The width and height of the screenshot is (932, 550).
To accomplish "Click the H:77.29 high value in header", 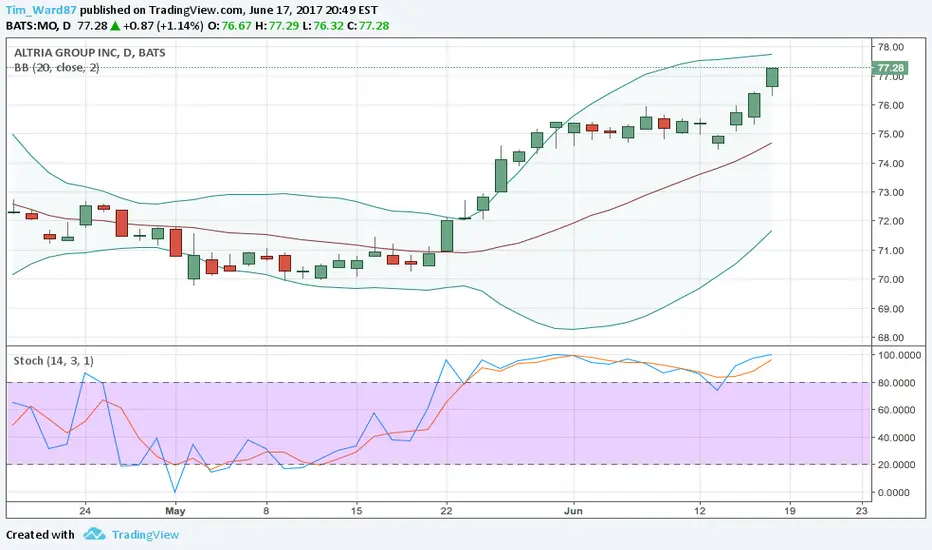I will [277, 26].
